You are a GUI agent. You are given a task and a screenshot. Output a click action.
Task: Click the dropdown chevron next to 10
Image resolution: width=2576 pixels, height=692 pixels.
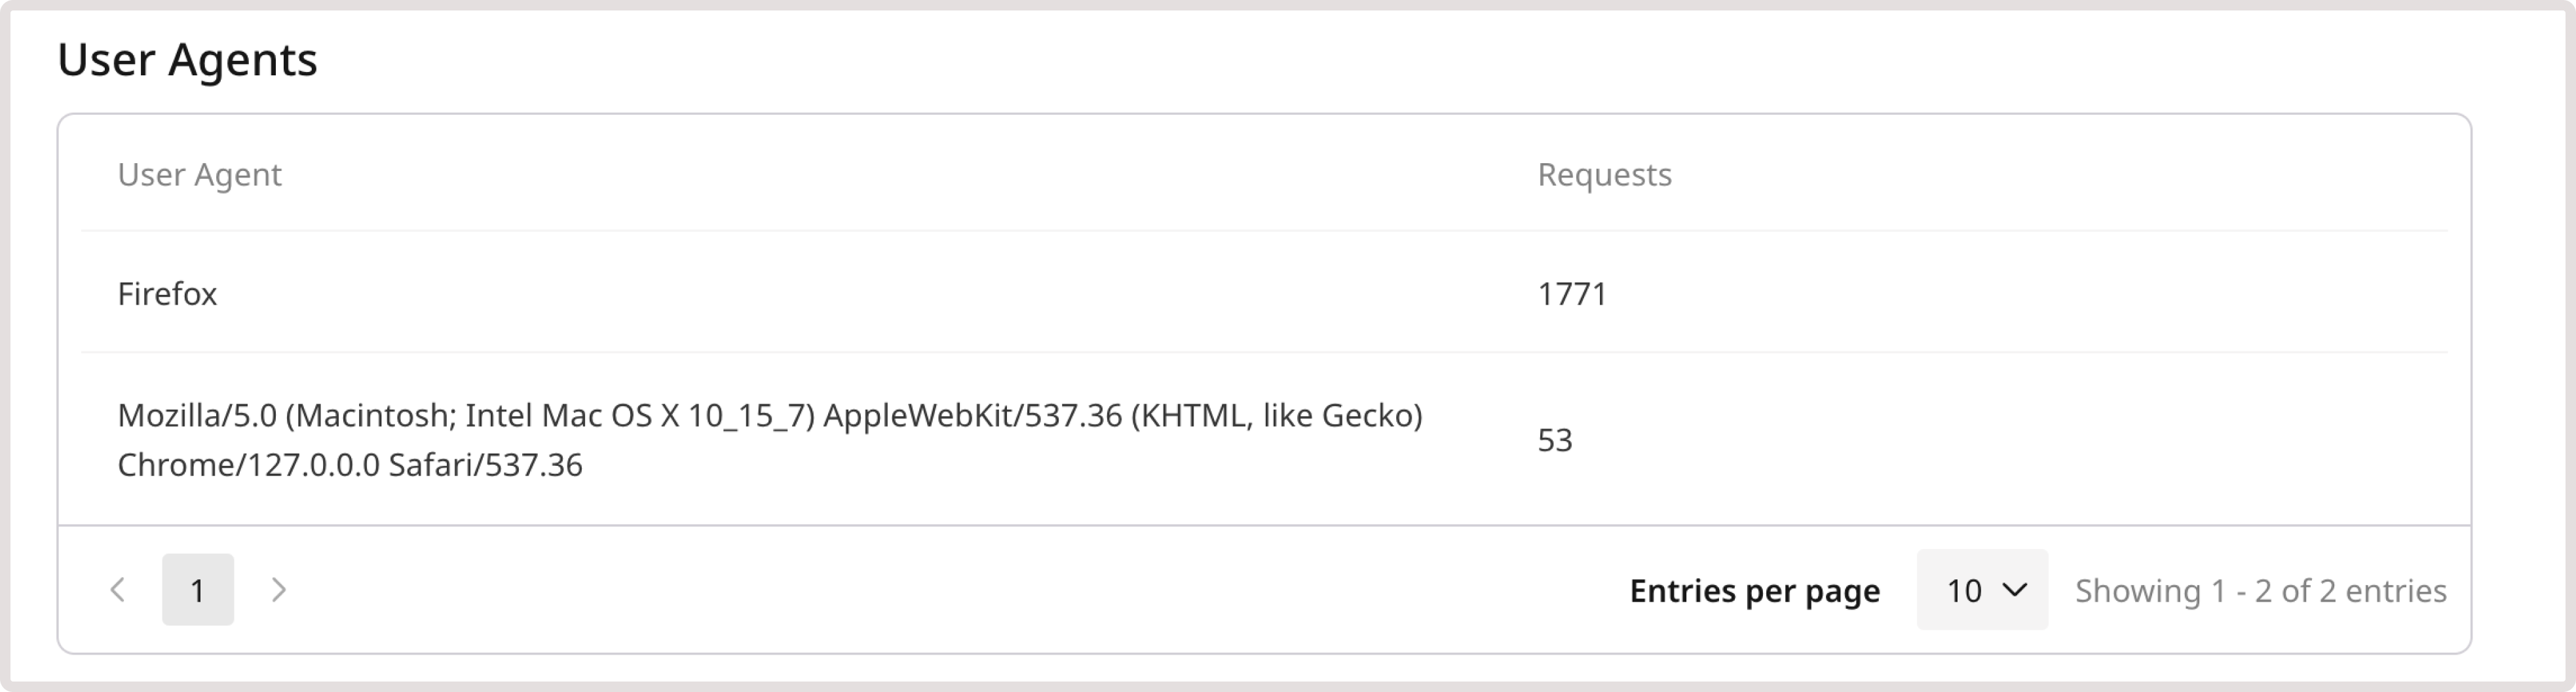click(2016, 590)
